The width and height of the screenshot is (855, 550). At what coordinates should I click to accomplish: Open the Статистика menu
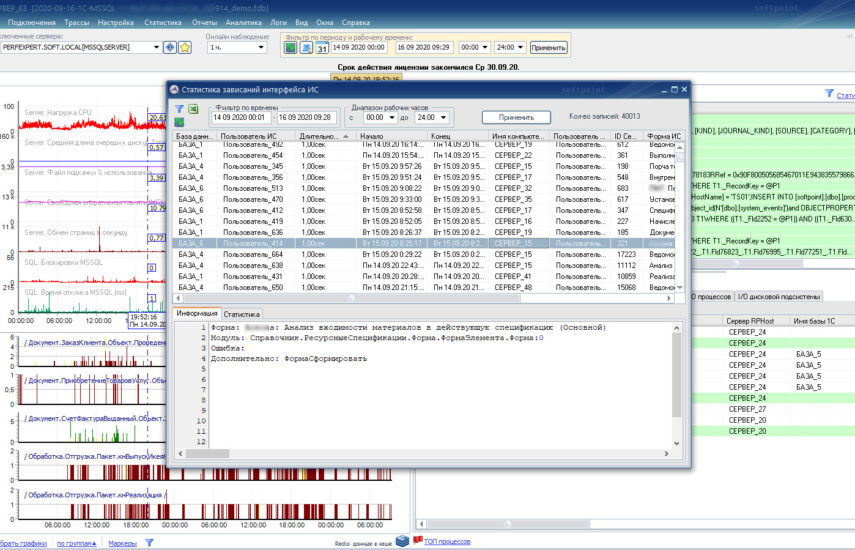tap(162, 22)
